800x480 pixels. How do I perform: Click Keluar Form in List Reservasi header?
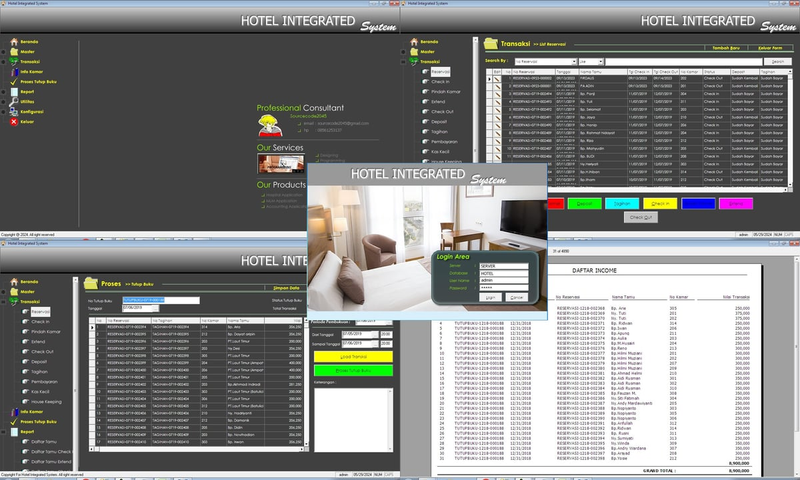tap(770, 48)
